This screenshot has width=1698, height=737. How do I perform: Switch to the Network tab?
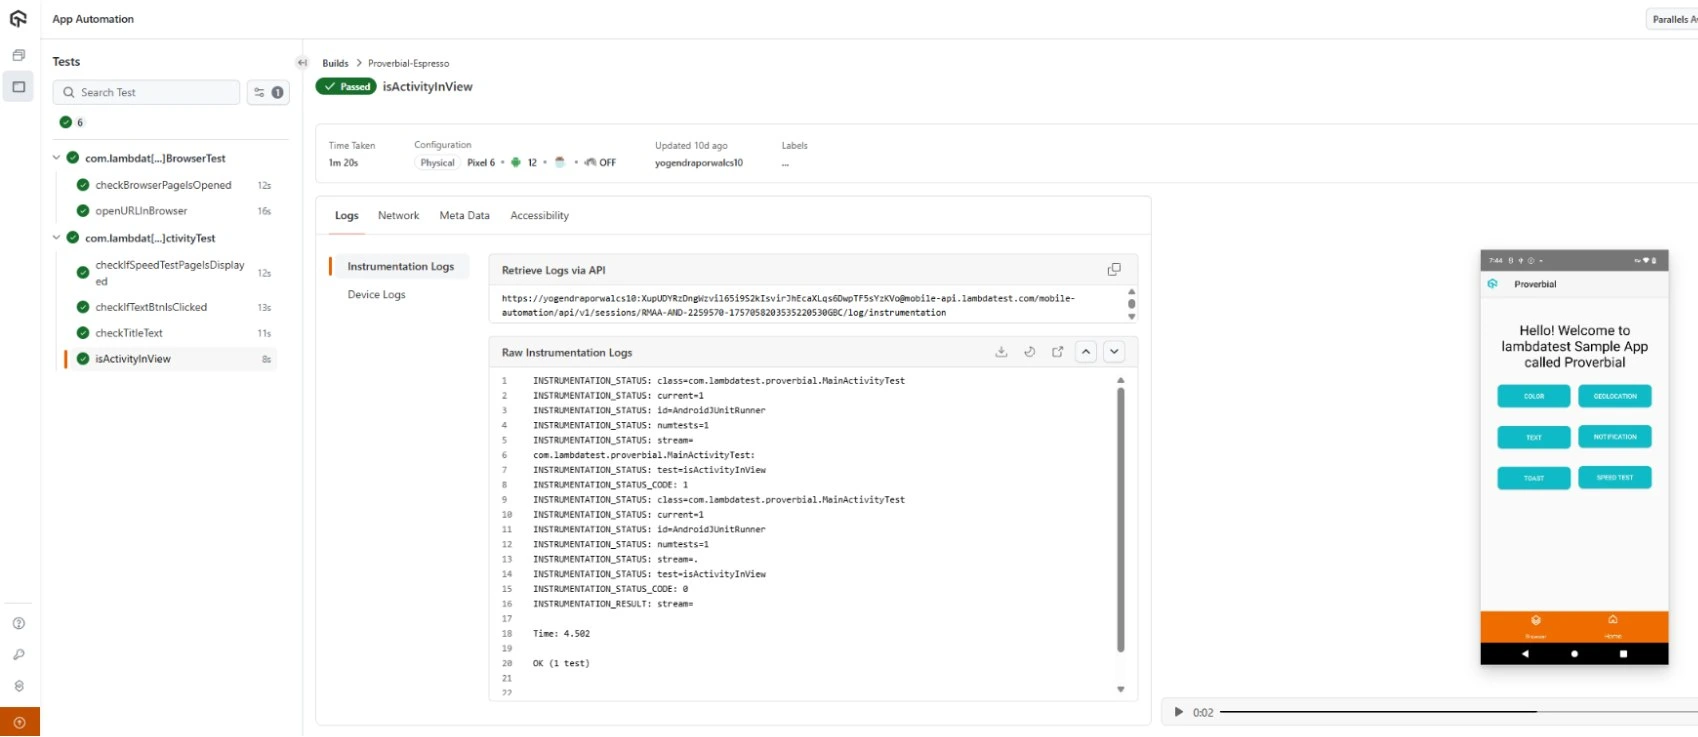coord(398,215)
